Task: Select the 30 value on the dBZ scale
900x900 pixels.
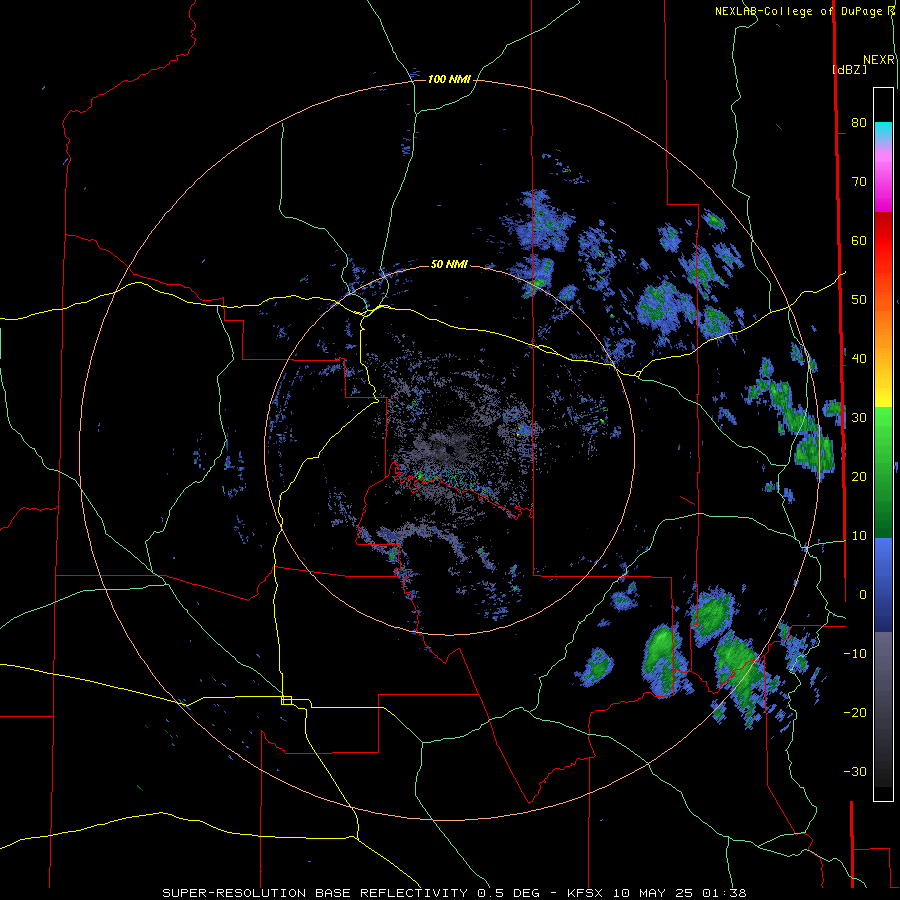Action: pyautogui.click(x=859, y=417)
